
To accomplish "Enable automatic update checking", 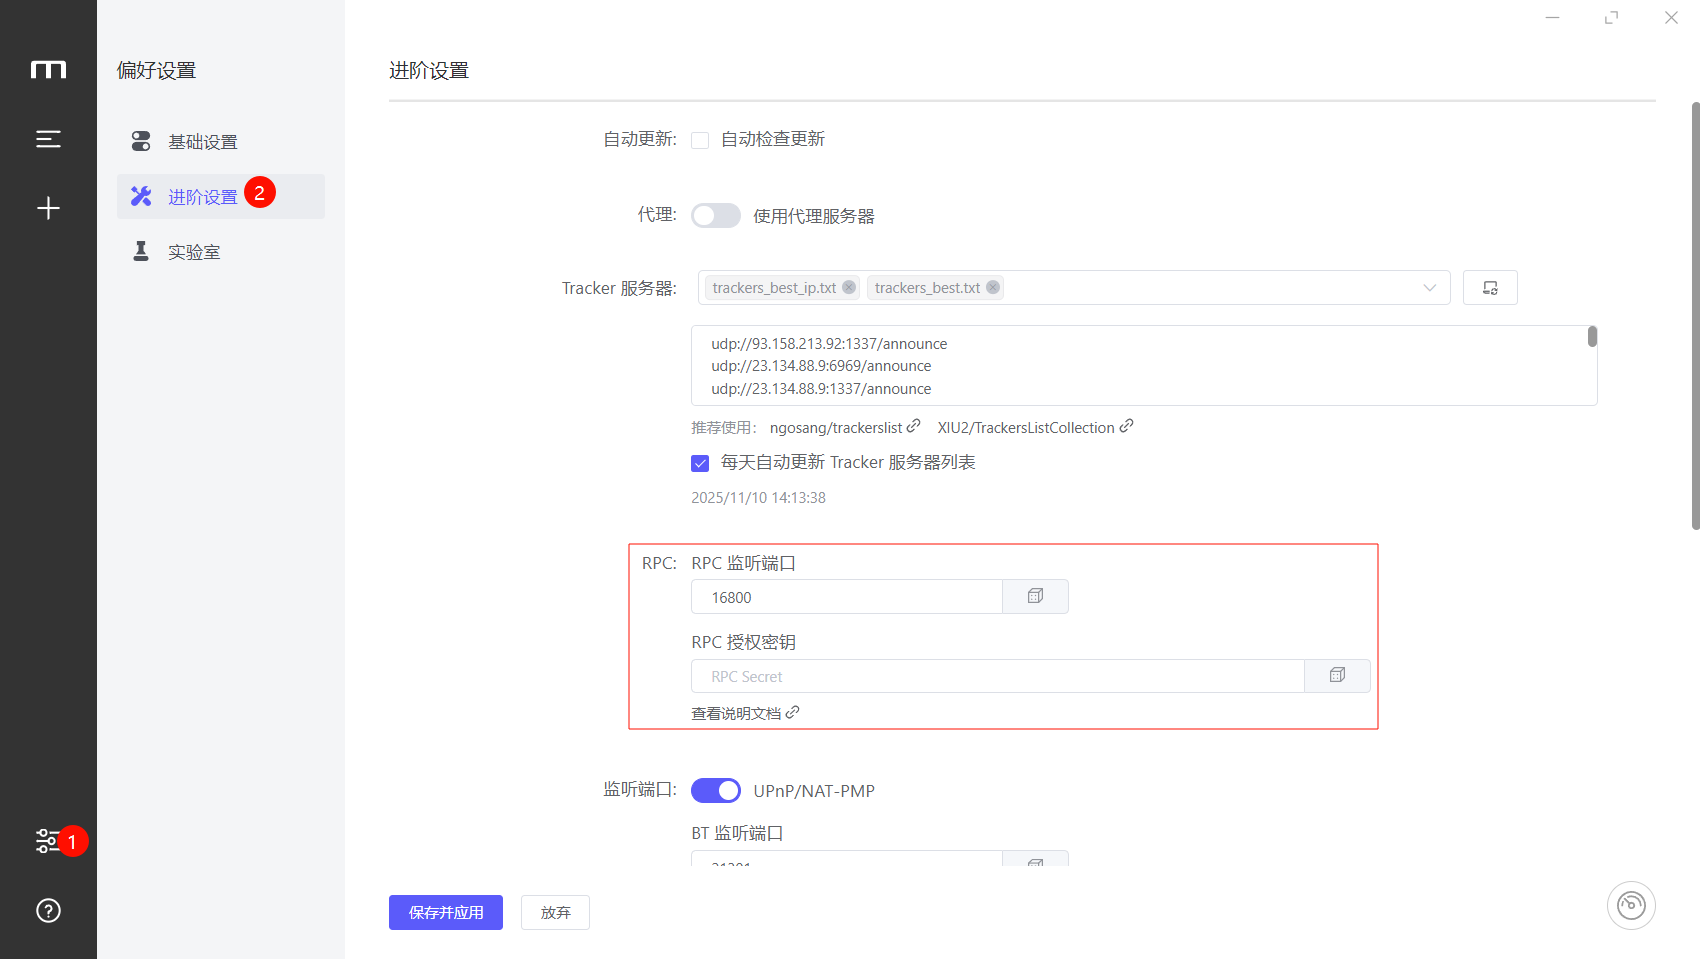I will point(700,139).
